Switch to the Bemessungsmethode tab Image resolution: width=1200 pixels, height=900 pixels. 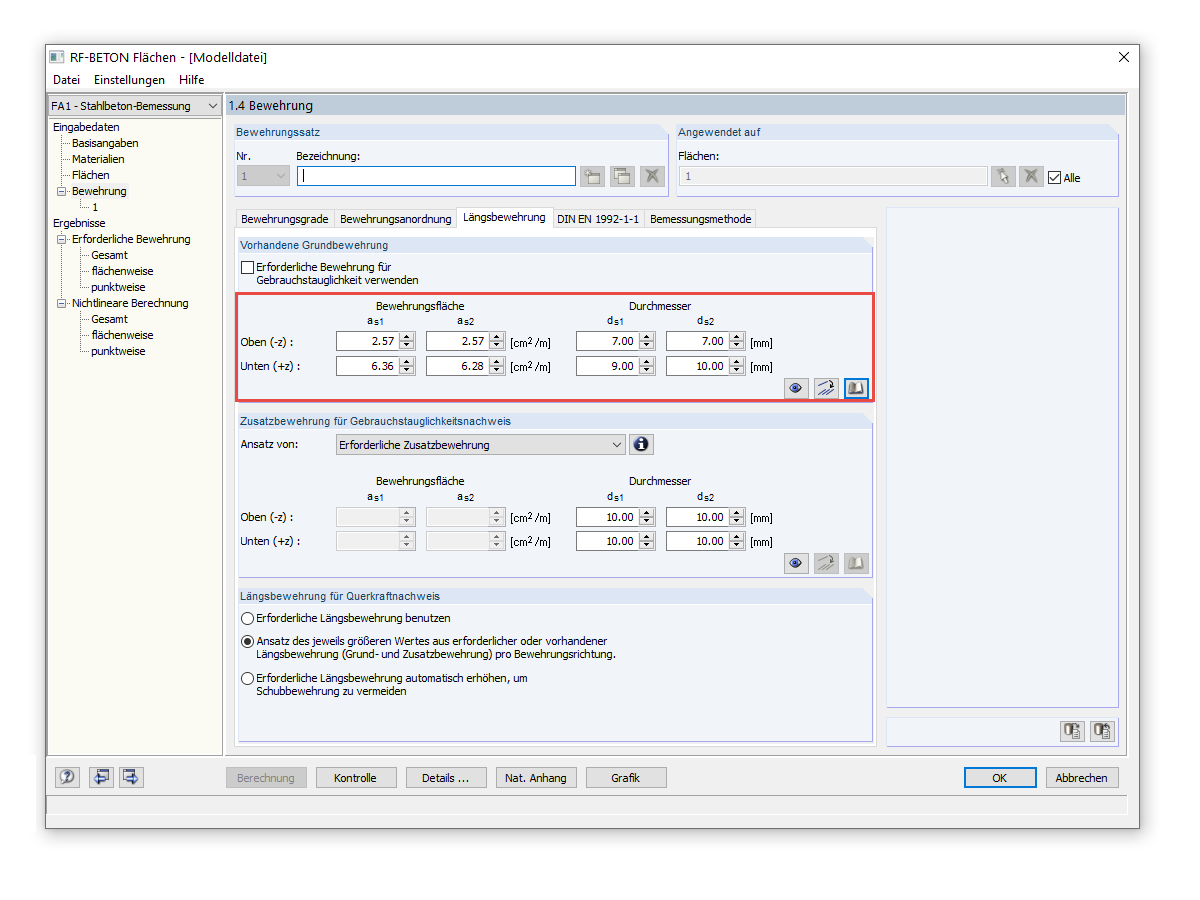click(700, 219)
